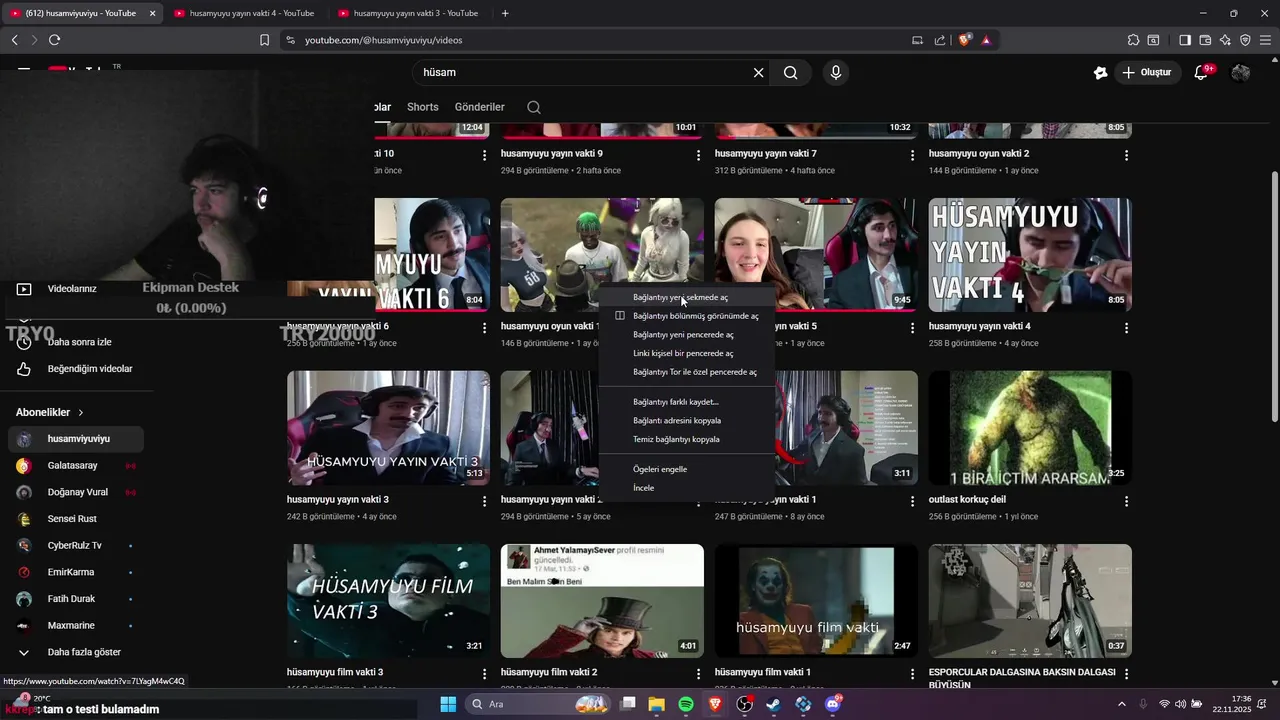The image size is (1280, 720).
Task: Expand the Abonelikler section chevron
Action: [81, 412]
